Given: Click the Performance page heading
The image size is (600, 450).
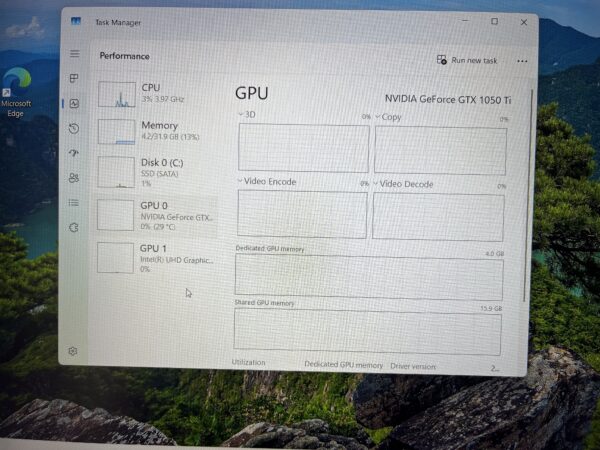Looking at the screenshot, I should pyautogui.click(x=124, y=56).
